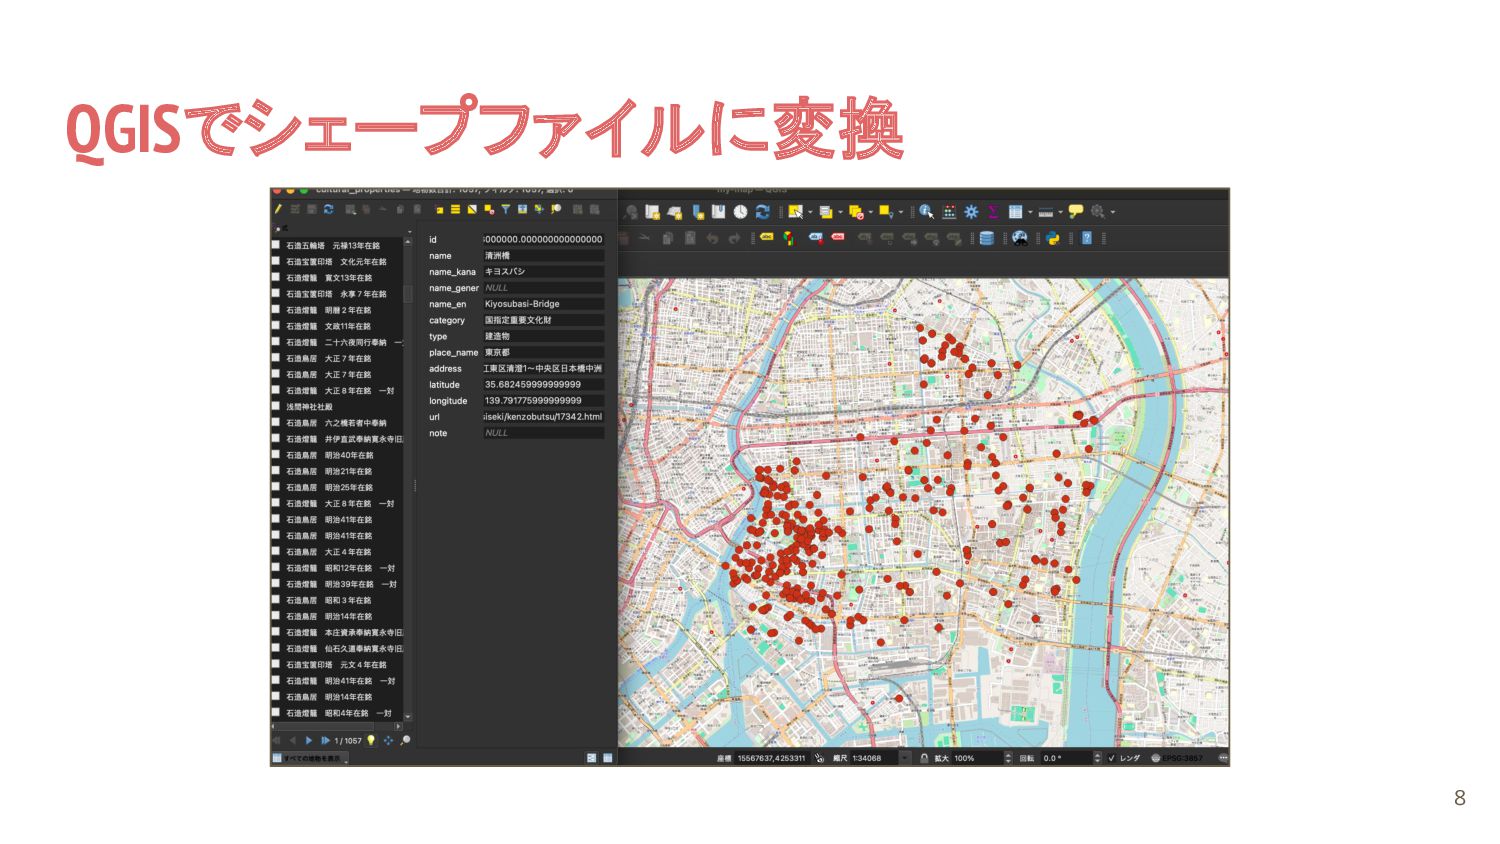1500x844 pixels.
Task: Edit name_en field Kiyosubasi-Bridge
Action: tap(543, 304)
